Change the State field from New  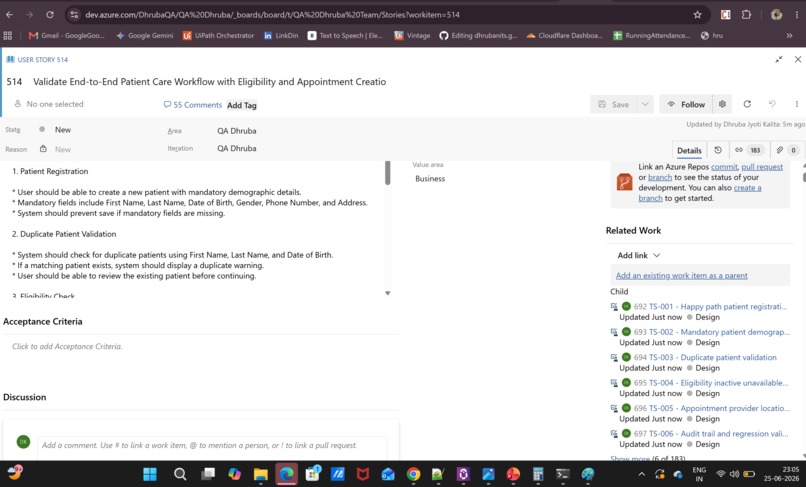coord(63,130)
